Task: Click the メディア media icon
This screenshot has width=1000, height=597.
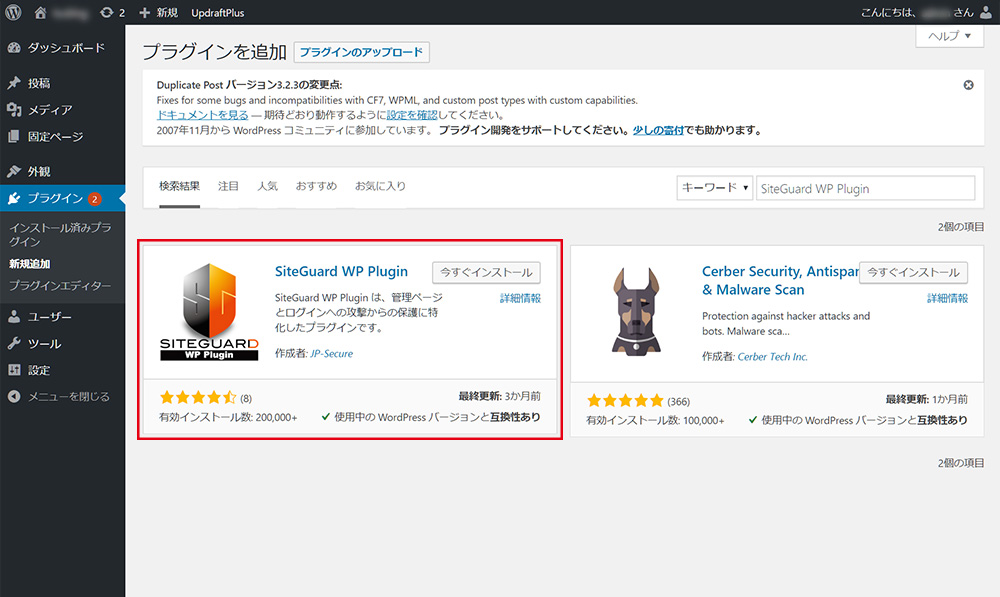Action: (x=14, y=110)
